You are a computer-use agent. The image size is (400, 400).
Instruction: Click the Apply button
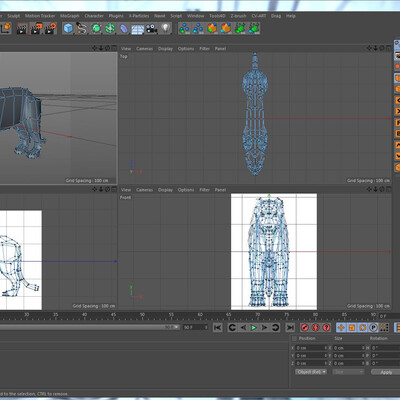(x=386, y=372)
